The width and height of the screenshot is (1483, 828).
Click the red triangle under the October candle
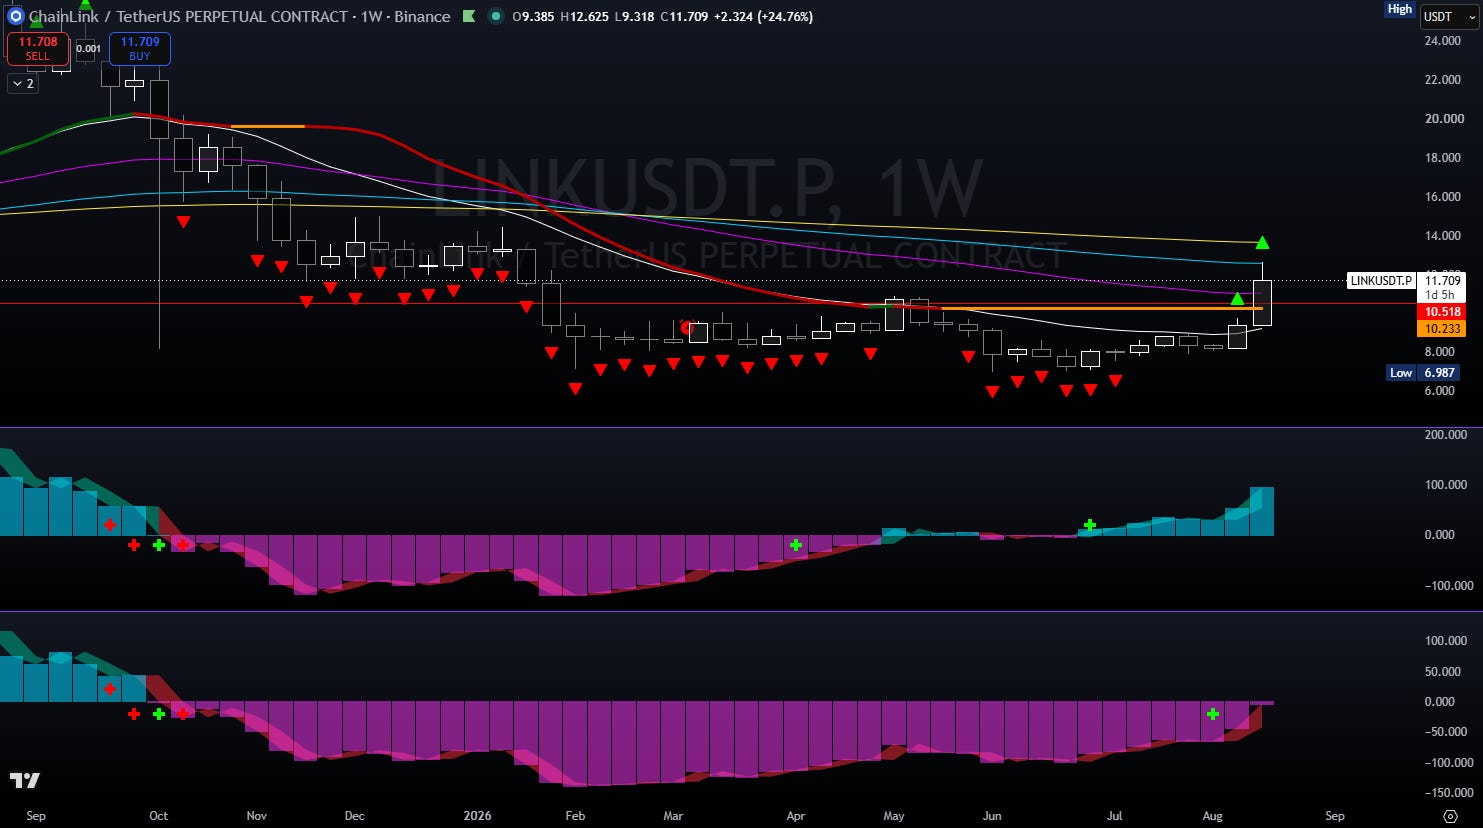pos(184,221)
